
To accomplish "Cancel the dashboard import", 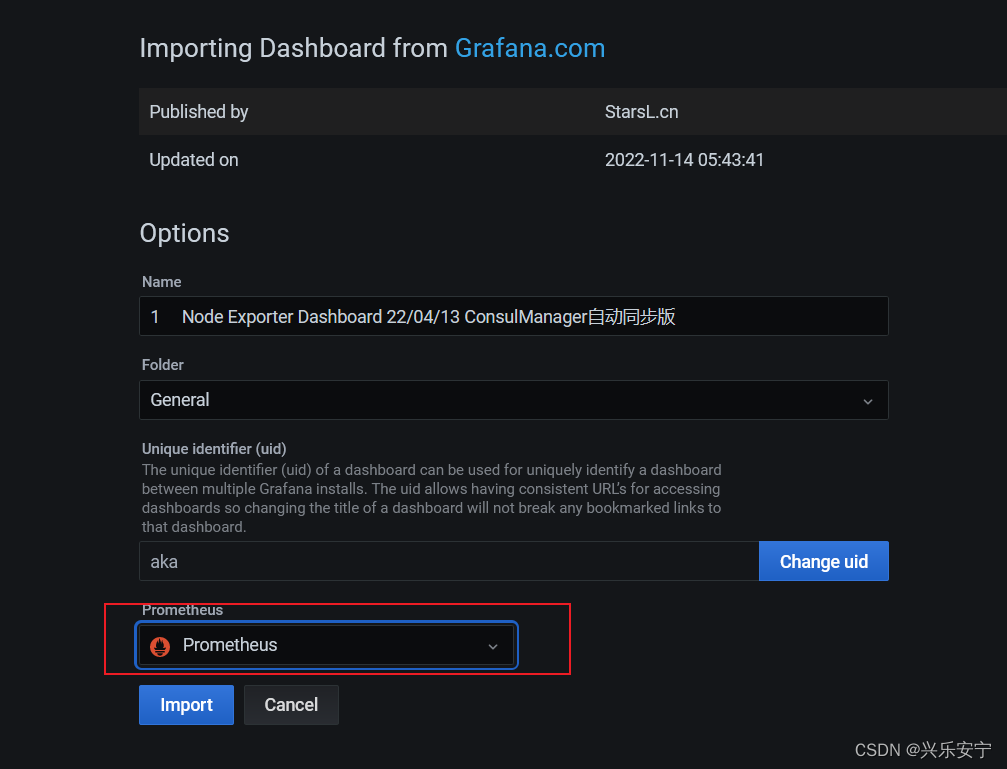I will 291,705.
